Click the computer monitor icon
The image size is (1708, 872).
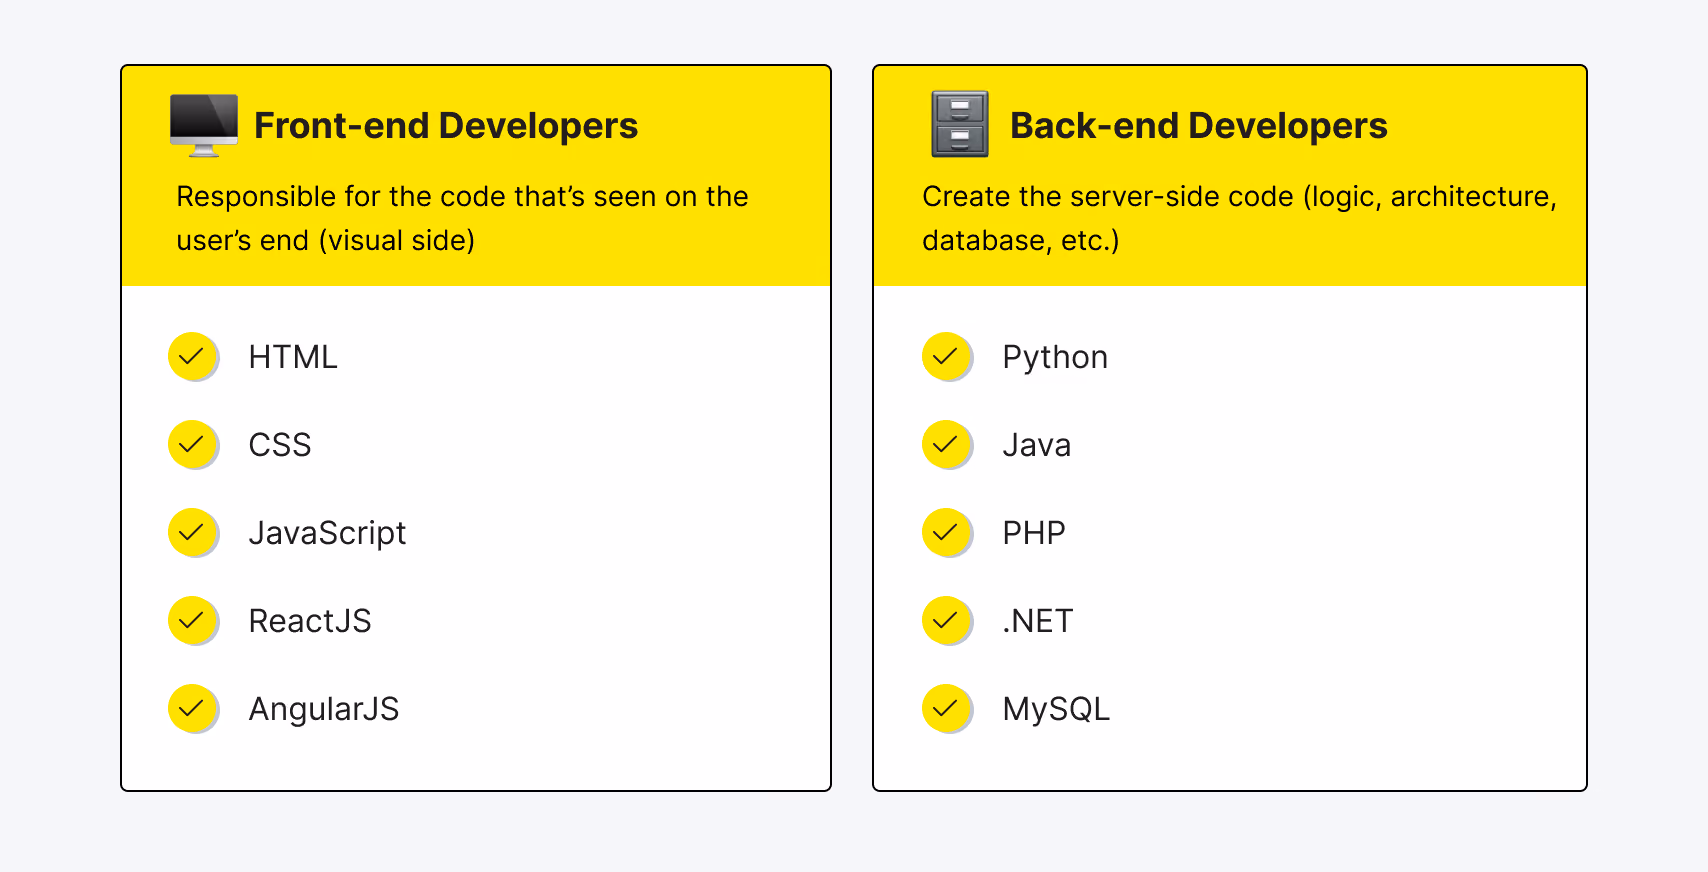point(204,125)
